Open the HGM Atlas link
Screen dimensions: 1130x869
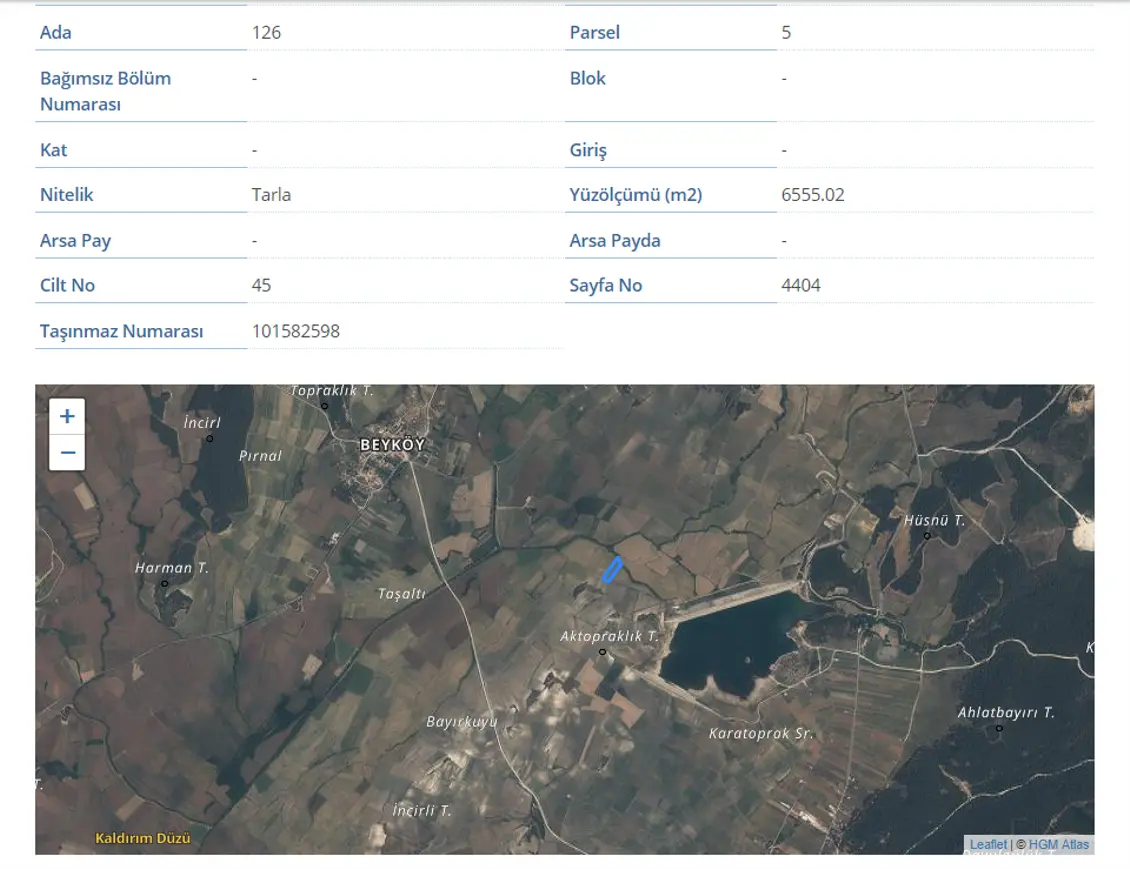click(x=1059, y=845)
